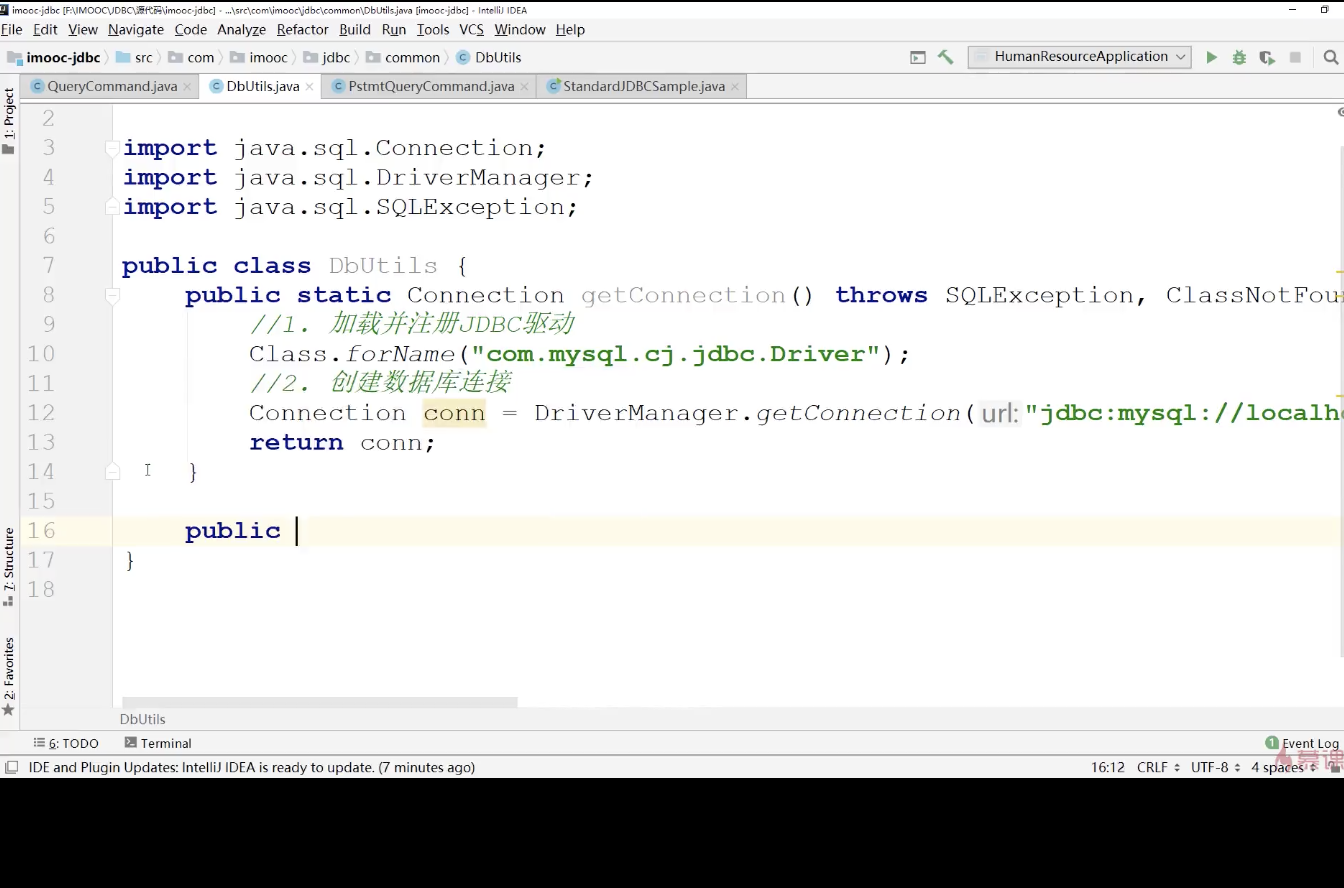Click the DbUtils class in navigation bar
The image size is (1344, 888).
point(490,58)
